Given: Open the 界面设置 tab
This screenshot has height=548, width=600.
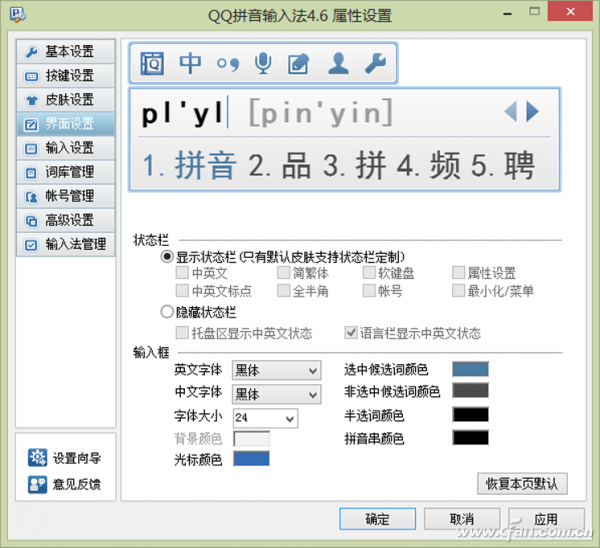Looking at the screenshot, I should 65,124.
